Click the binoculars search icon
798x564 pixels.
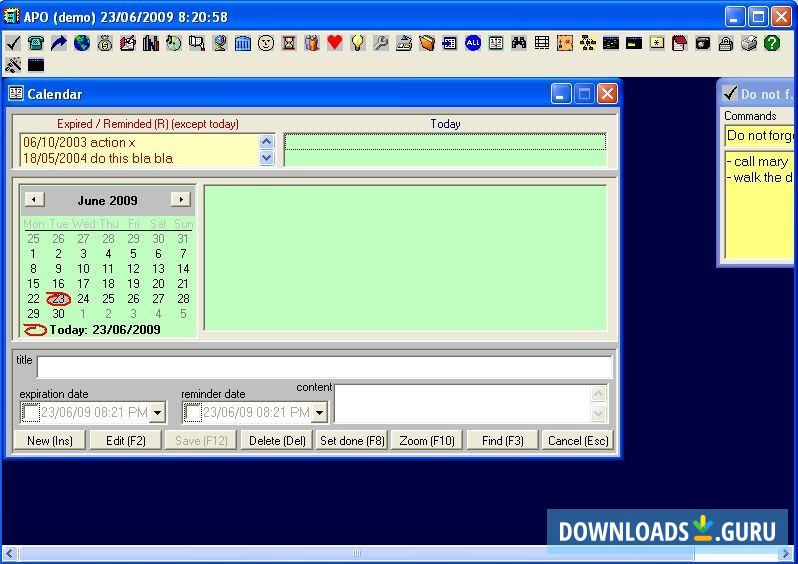519,43
